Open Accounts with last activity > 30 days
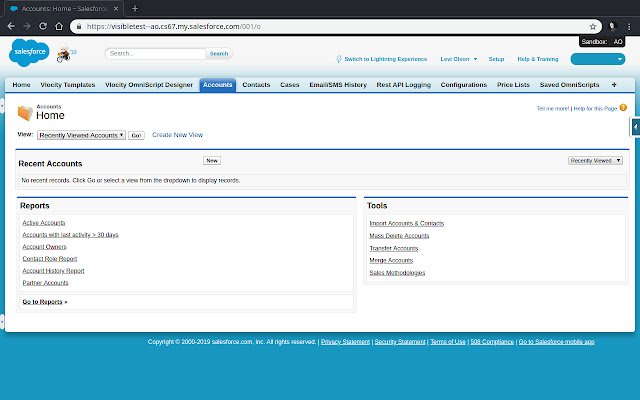 (70, 235)
